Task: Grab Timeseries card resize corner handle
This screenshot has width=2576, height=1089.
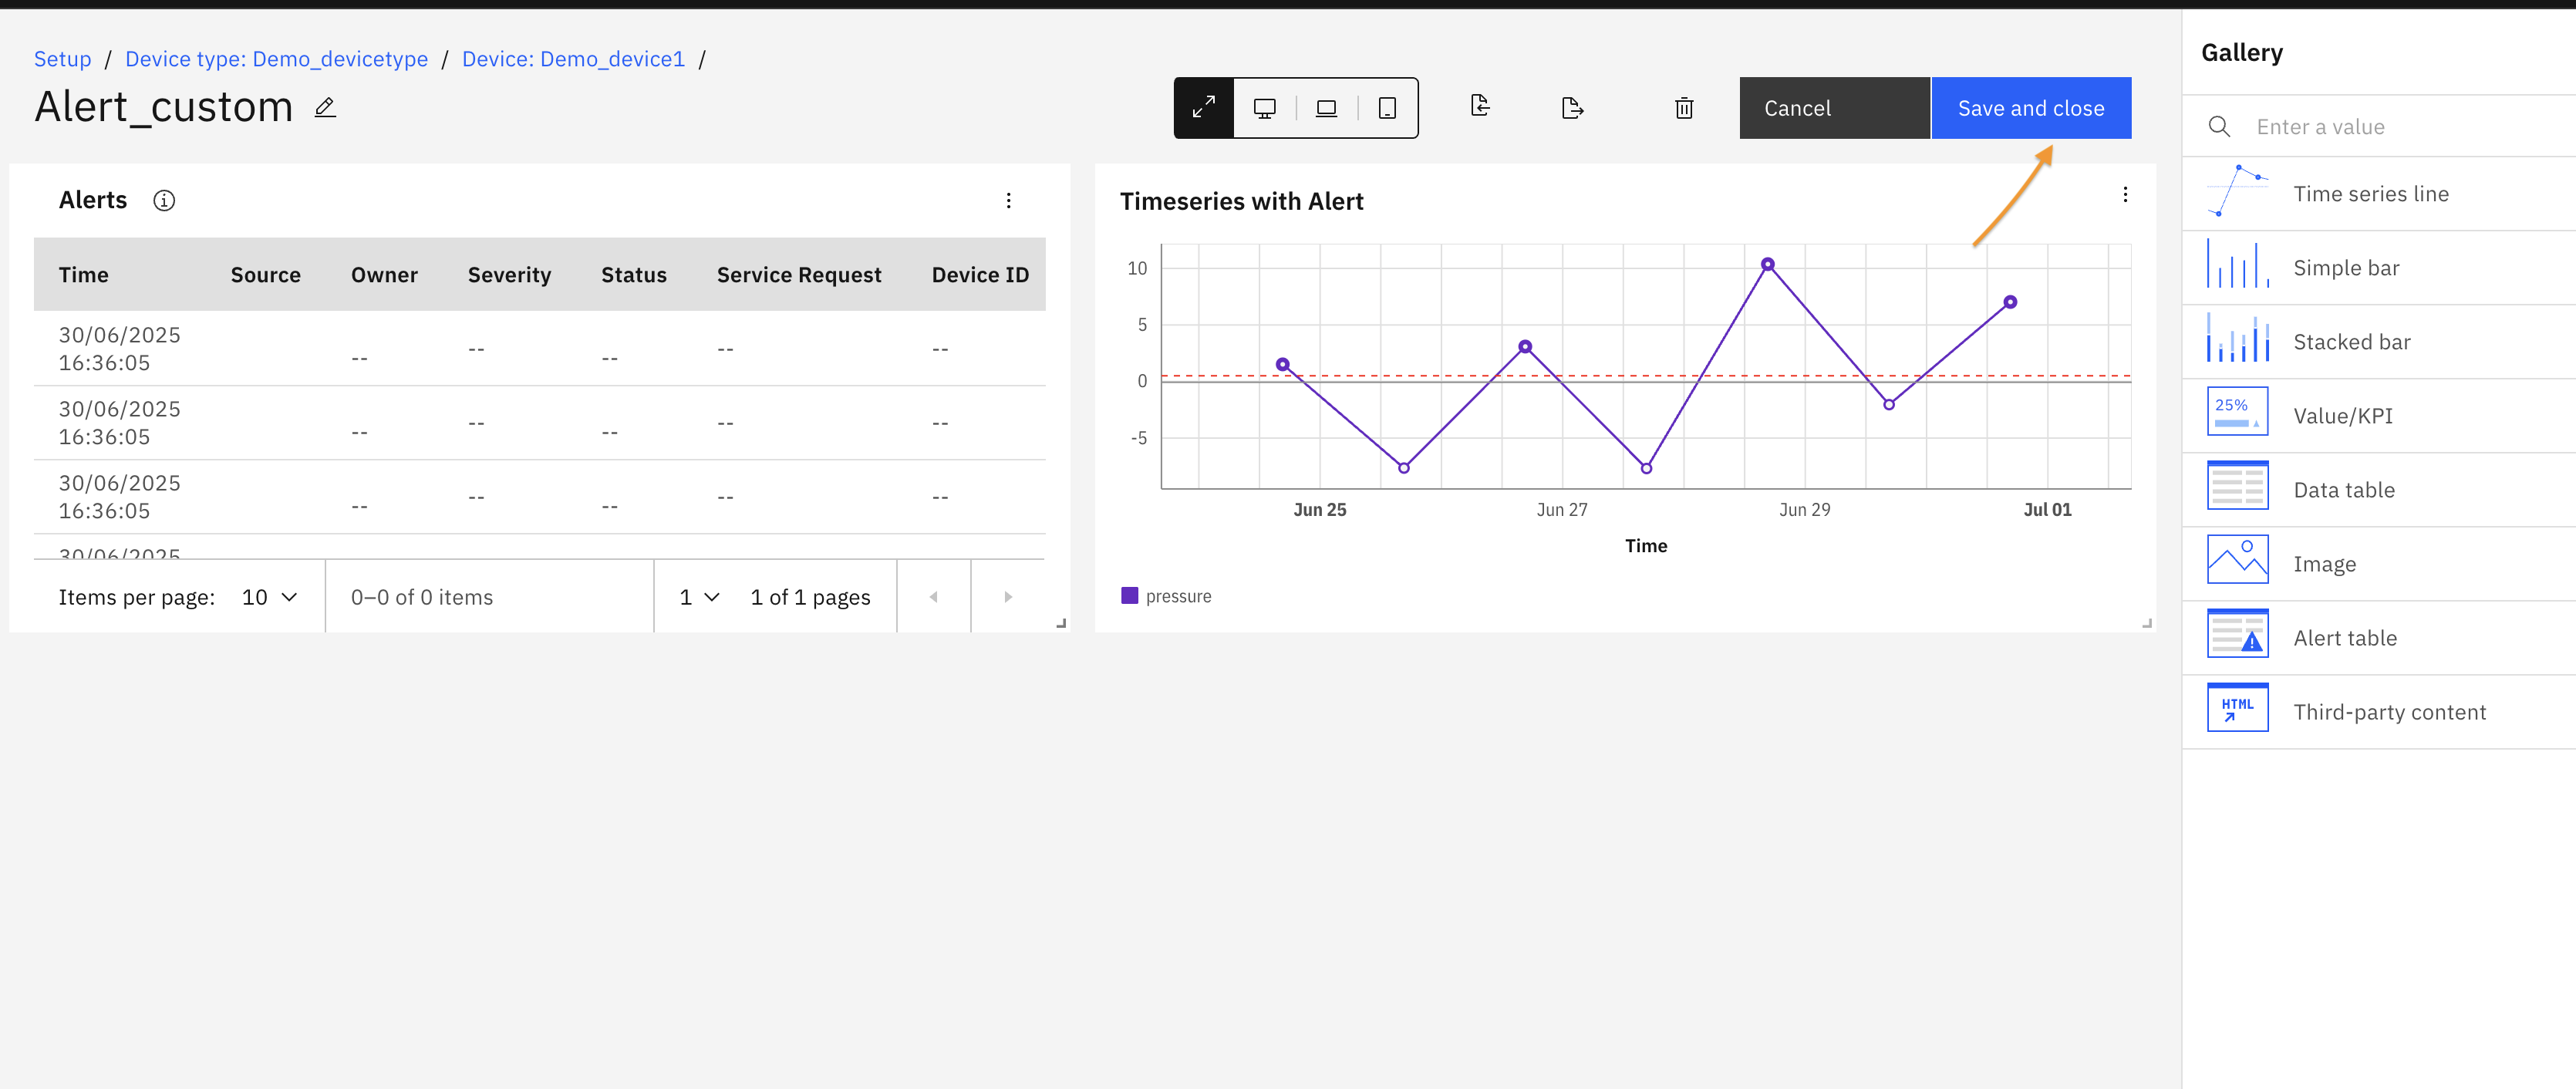Action: pos(2146,623)
